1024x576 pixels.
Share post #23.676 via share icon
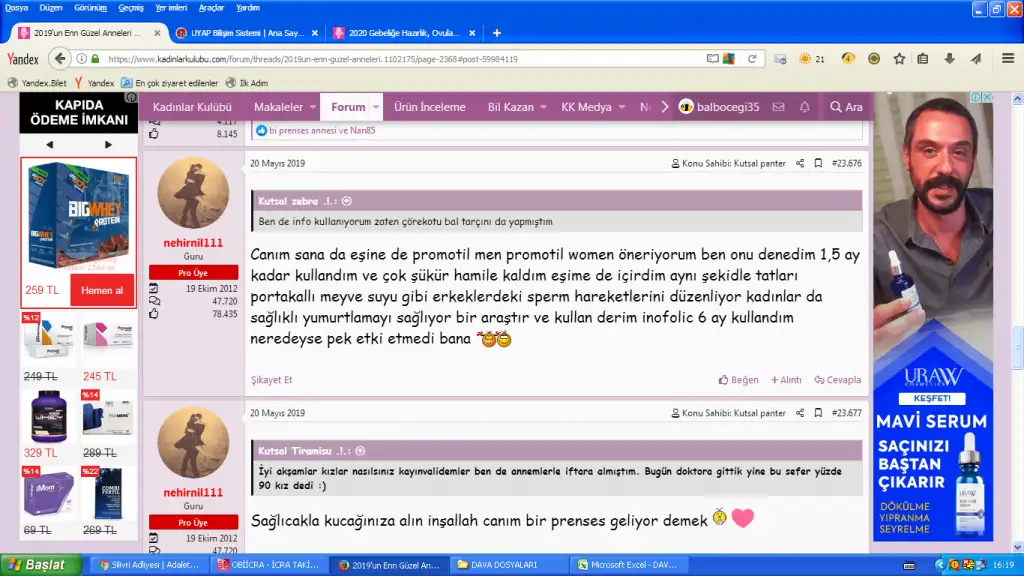click(x=800, y=163)
